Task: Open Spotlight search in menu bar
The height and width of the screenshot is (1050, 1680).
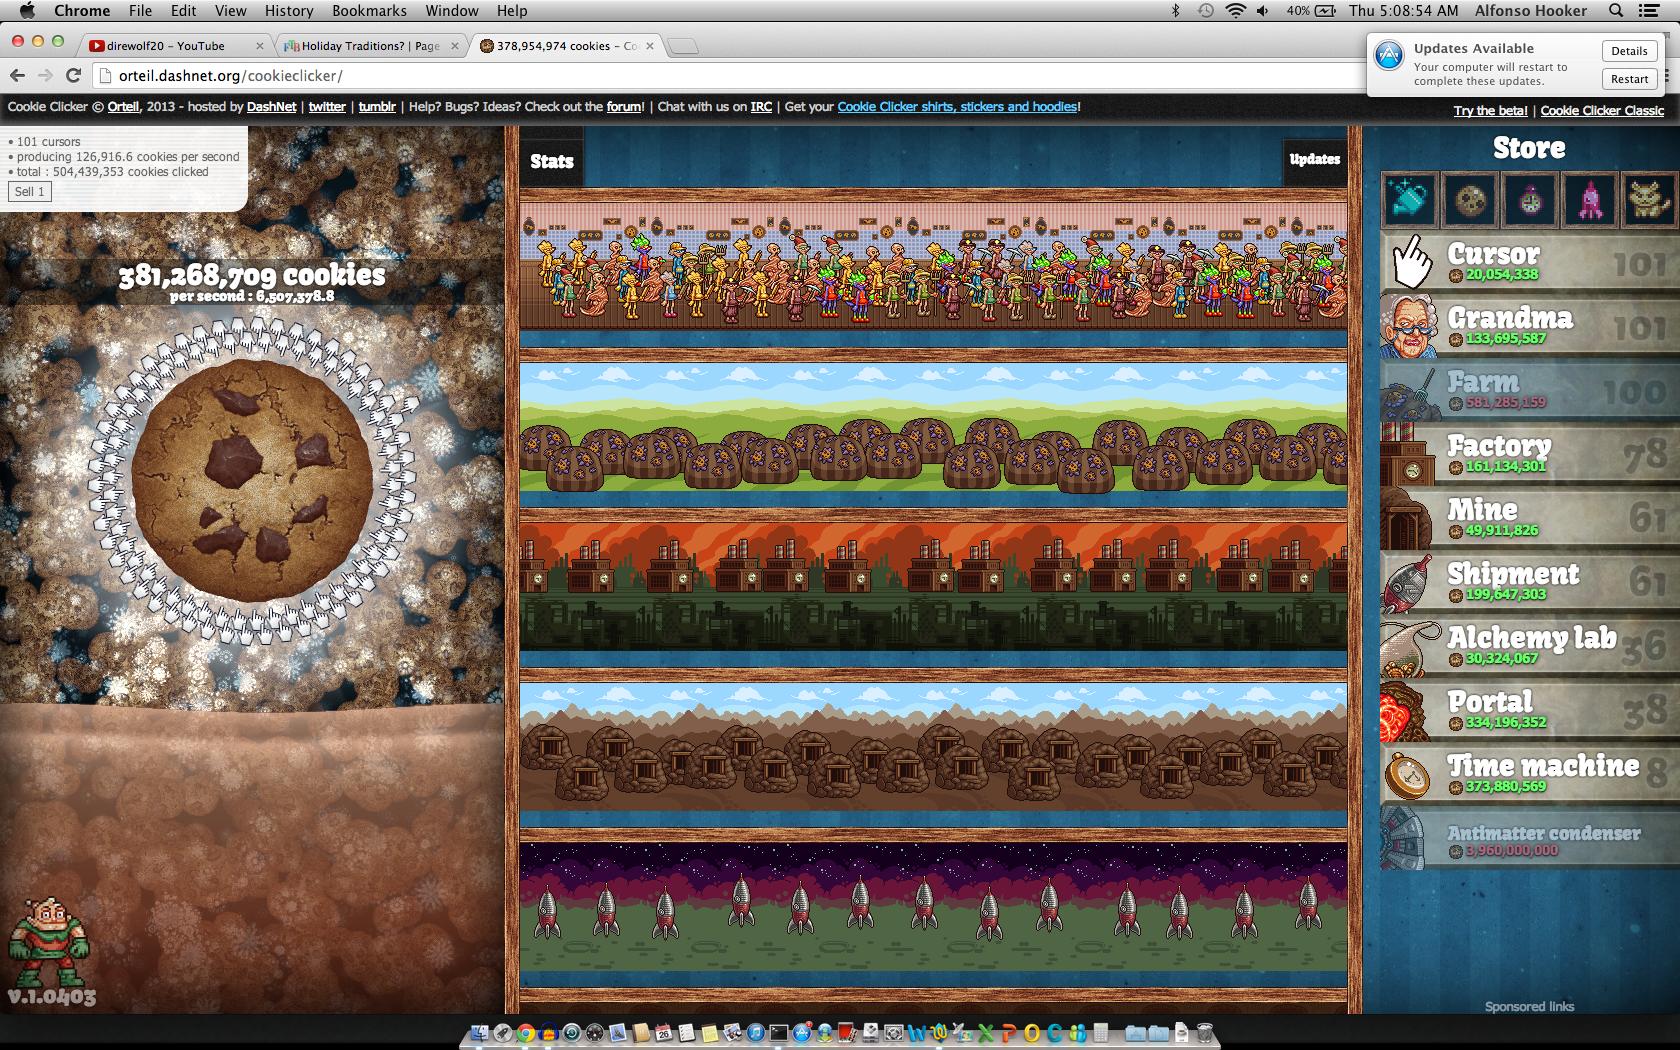Action: (x=1616, y=11)
